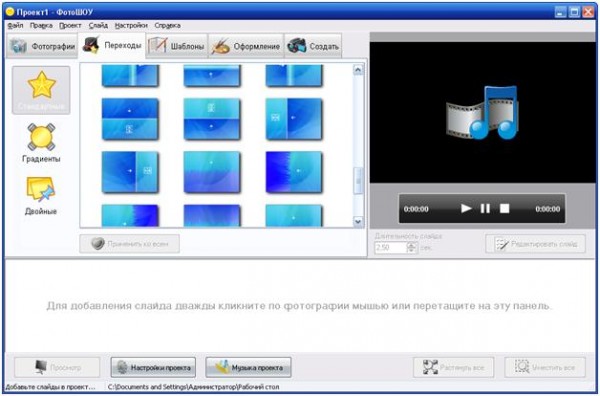Open the Справка menu
Screen dimensions: 600x396
click(x=167, y=25)
